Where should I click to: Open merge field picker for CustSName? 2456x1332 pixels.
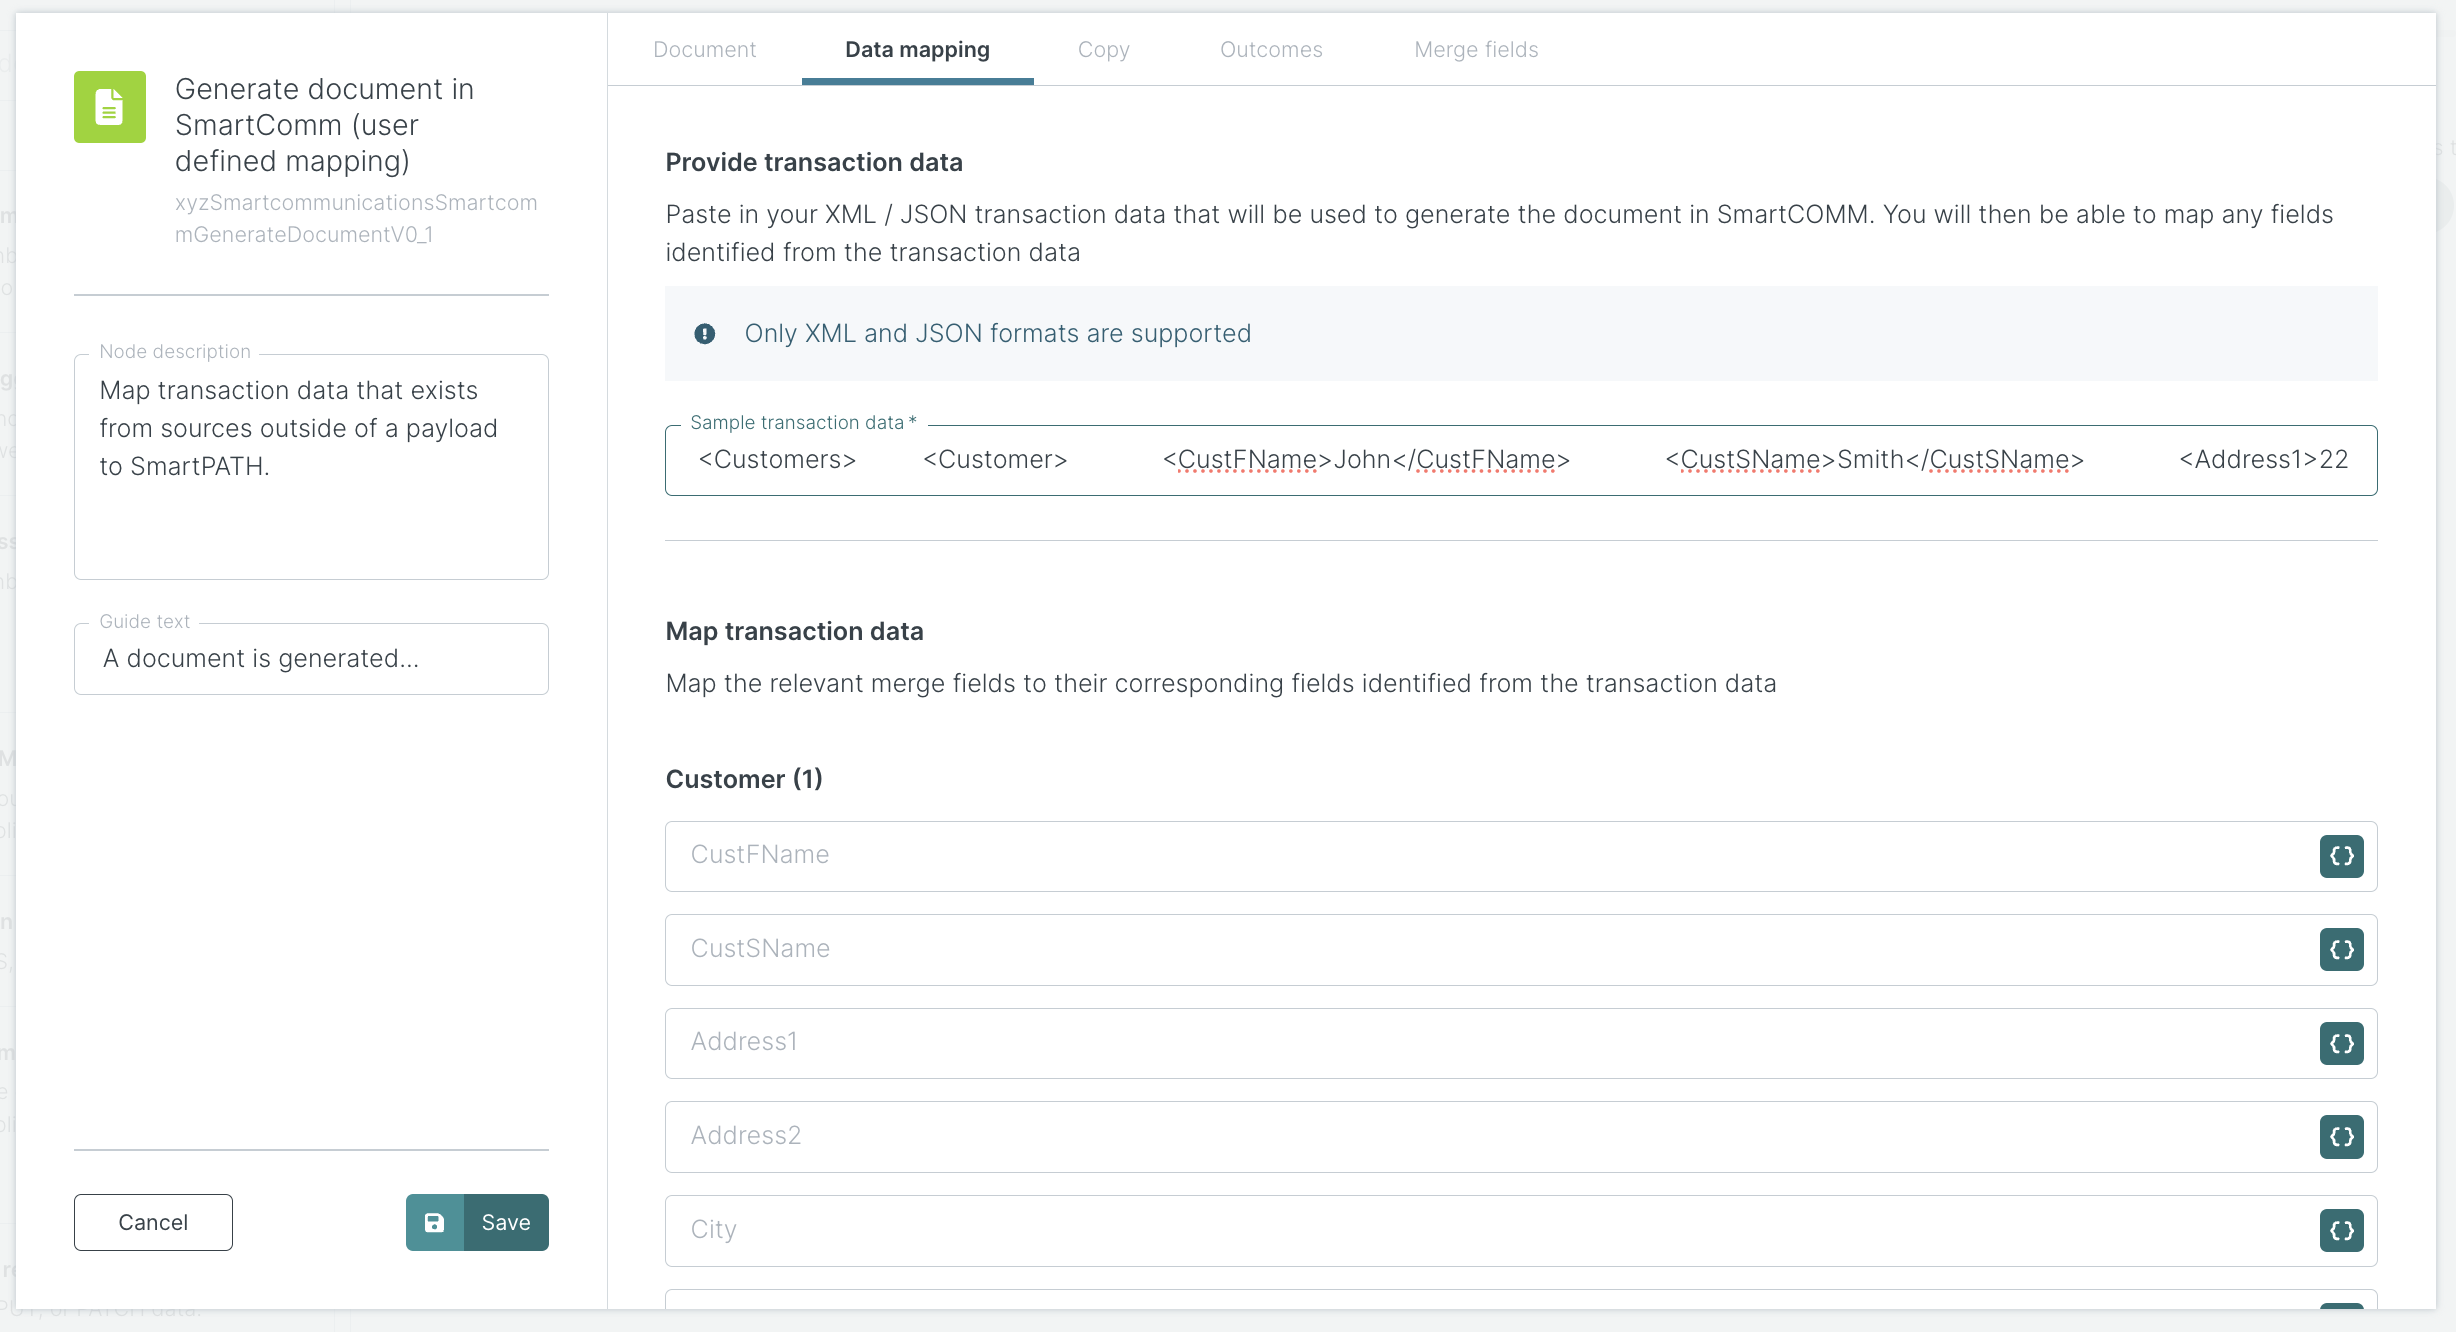pos(2341,950)
